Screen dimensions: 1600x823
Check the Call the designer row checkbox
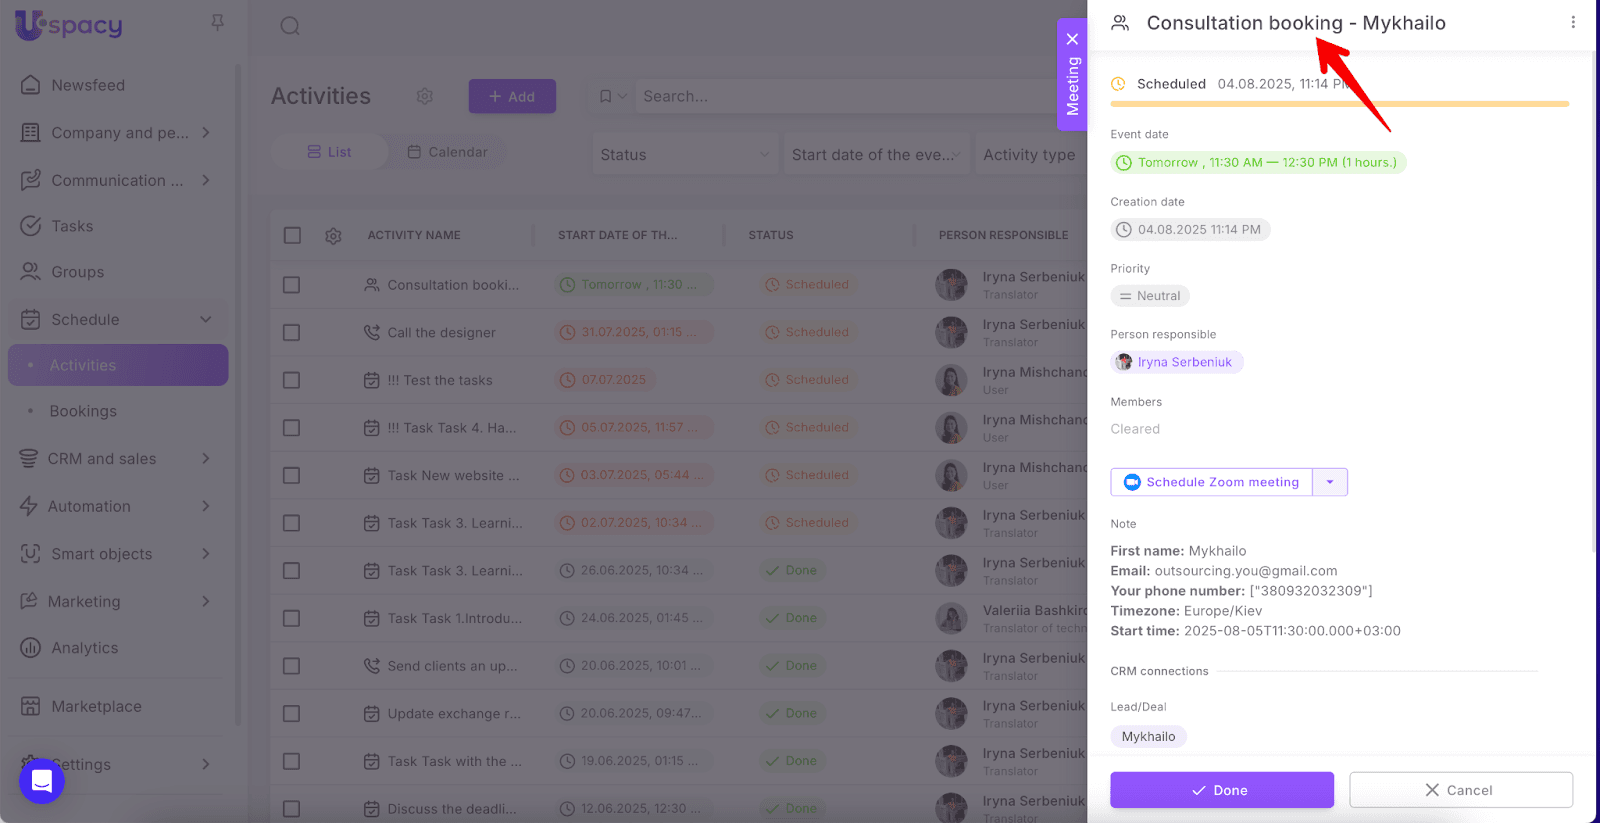[x=292, y=332]
